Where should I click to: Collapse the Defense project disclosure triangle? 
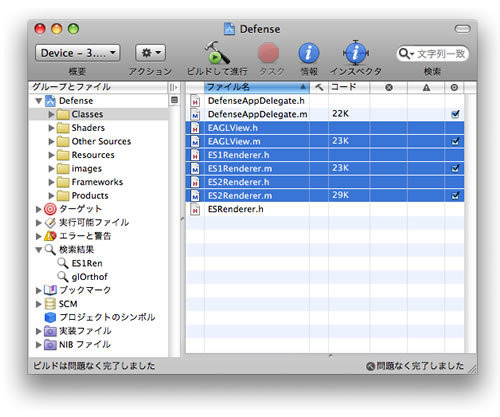[x=39, y=101]
